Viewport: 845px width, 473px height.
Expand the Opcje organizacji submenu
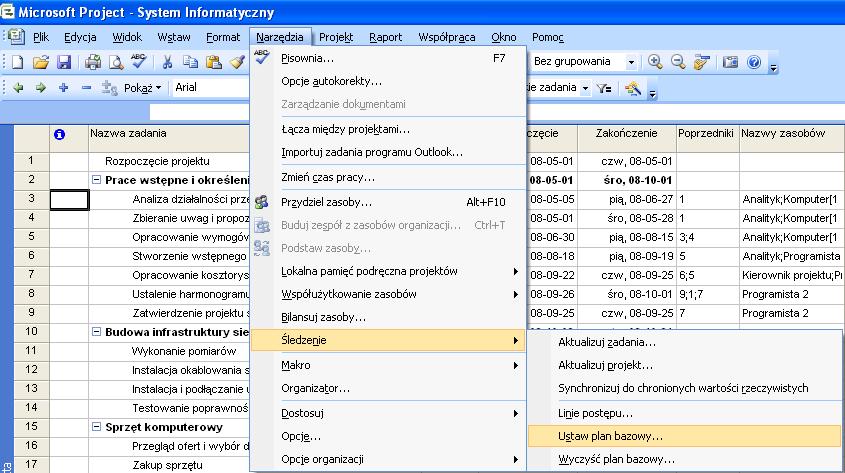[515, 460]
